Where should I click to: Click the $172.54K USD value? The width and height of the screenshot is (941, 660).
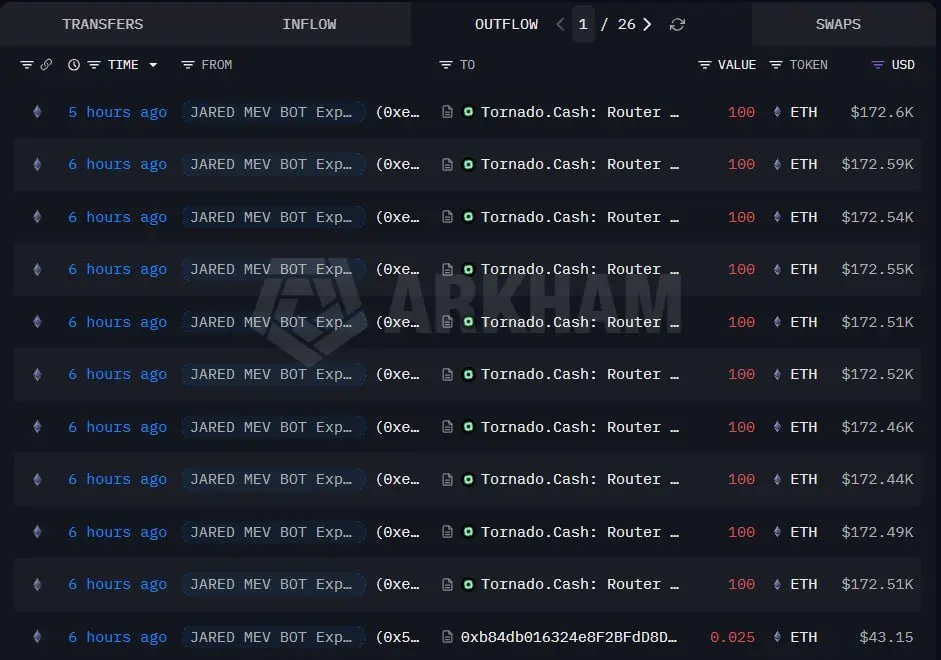(877, 217)
